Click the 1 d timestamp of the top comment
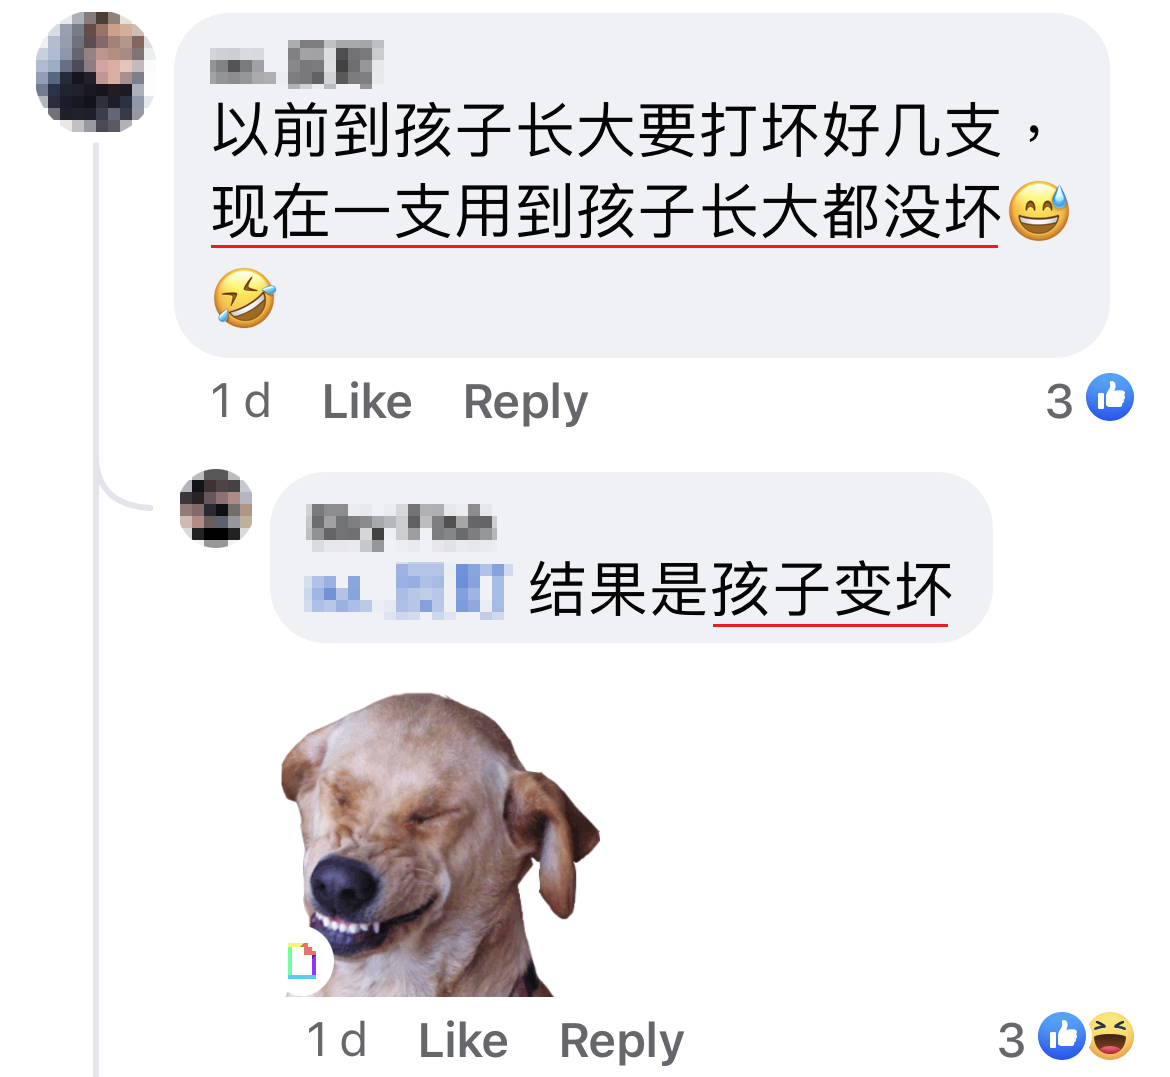 240,401
